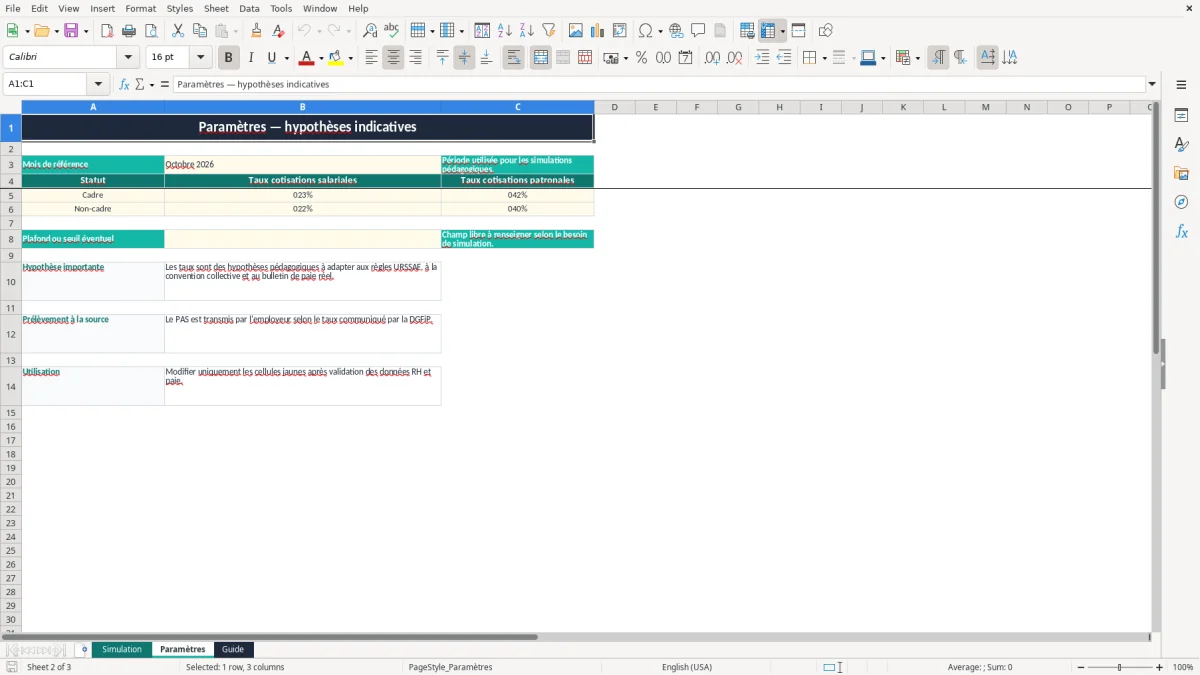Screen dimensions: 1200x675
Task: Open the Tools menu
Action: pyautogui.click(x=281, y=8)
